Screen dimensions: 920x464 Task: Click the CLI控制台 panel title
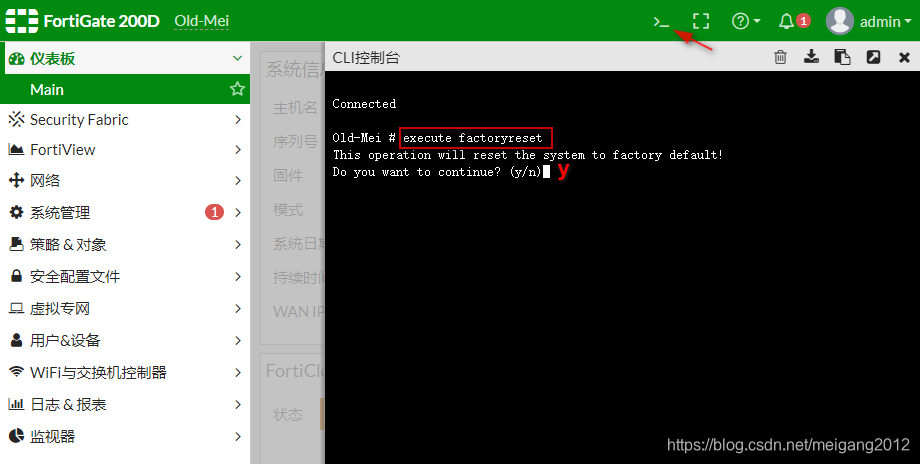click(x=366, y=57)
